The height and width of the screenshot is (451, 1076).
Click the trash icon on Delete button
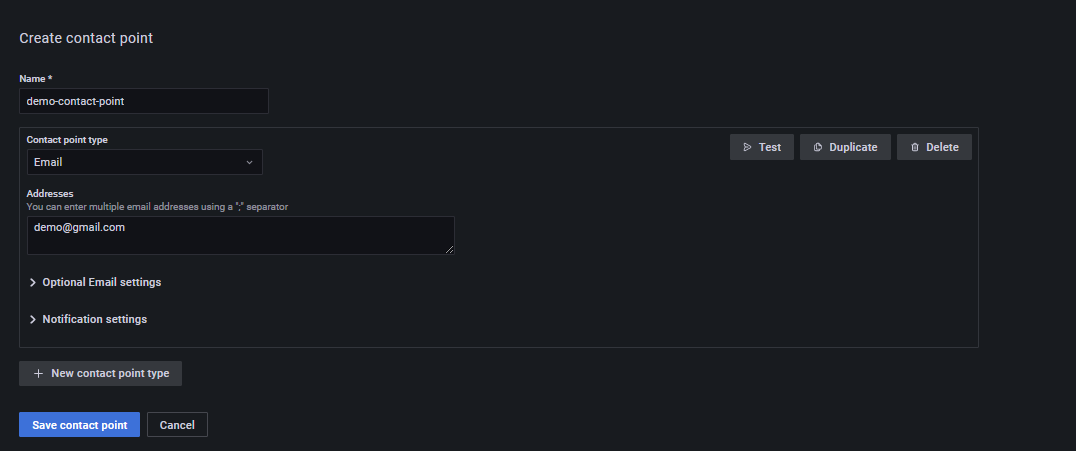(x=915, y=147)
